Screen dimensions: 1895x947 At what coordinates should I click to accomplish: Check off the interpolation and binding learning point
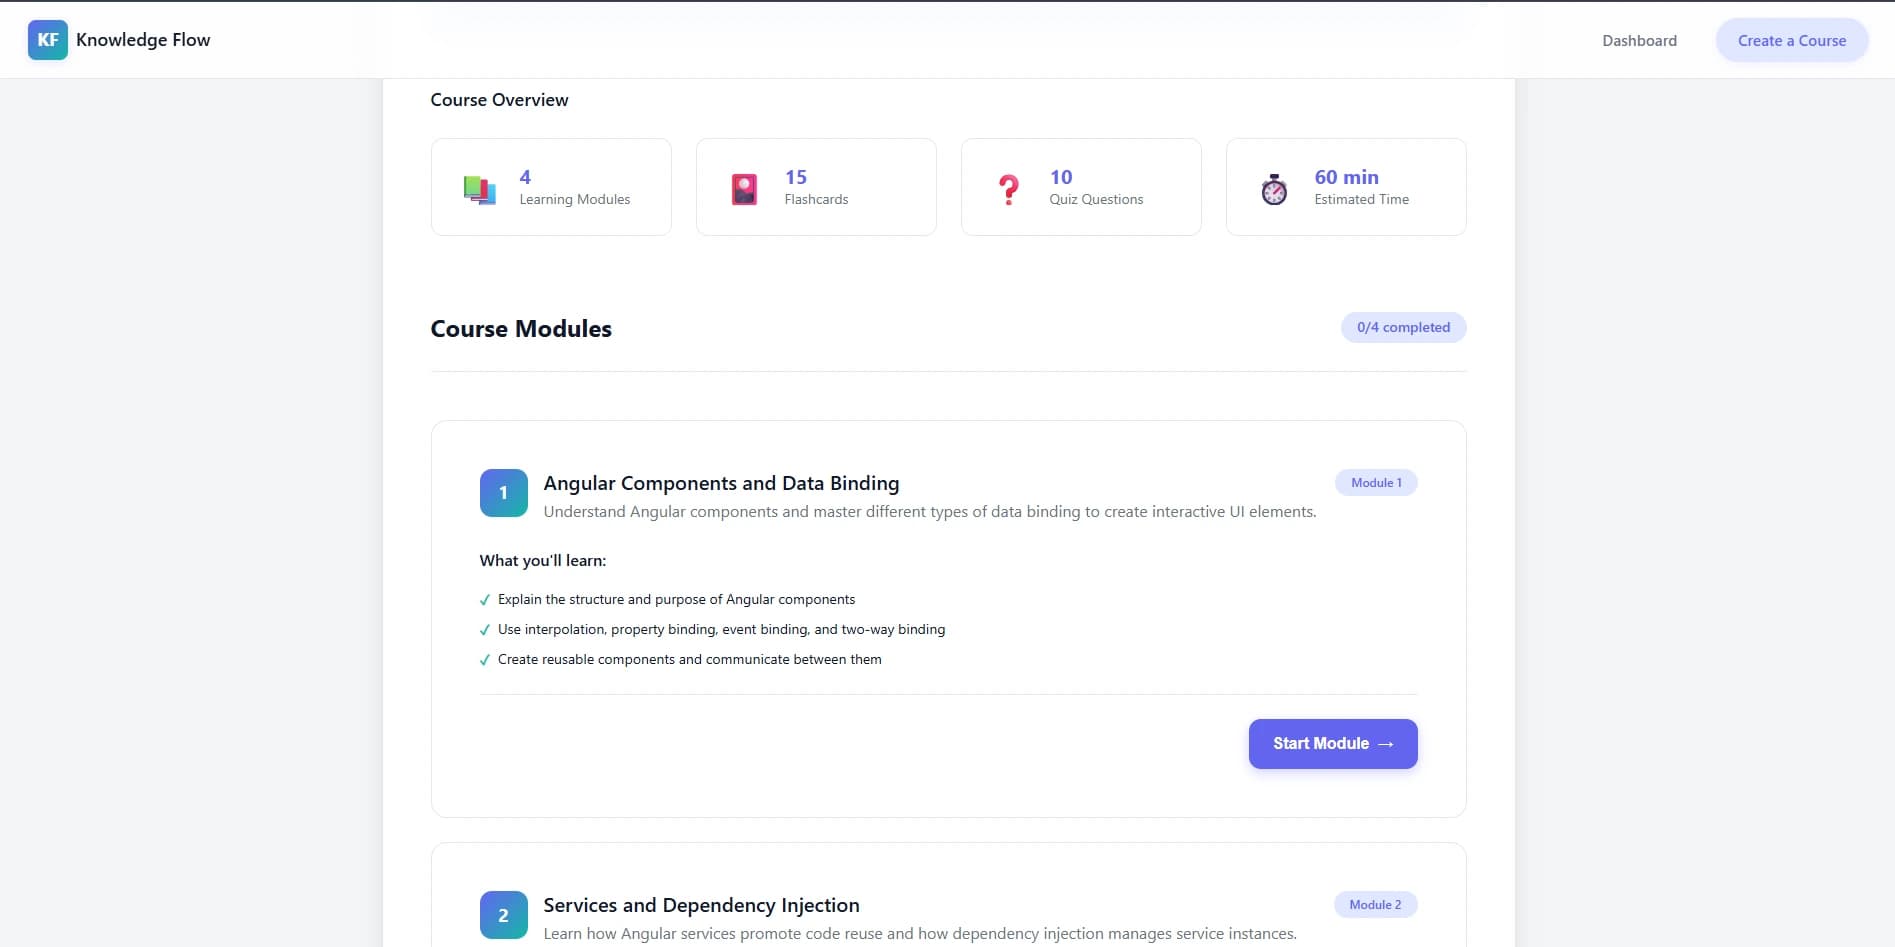484,630
